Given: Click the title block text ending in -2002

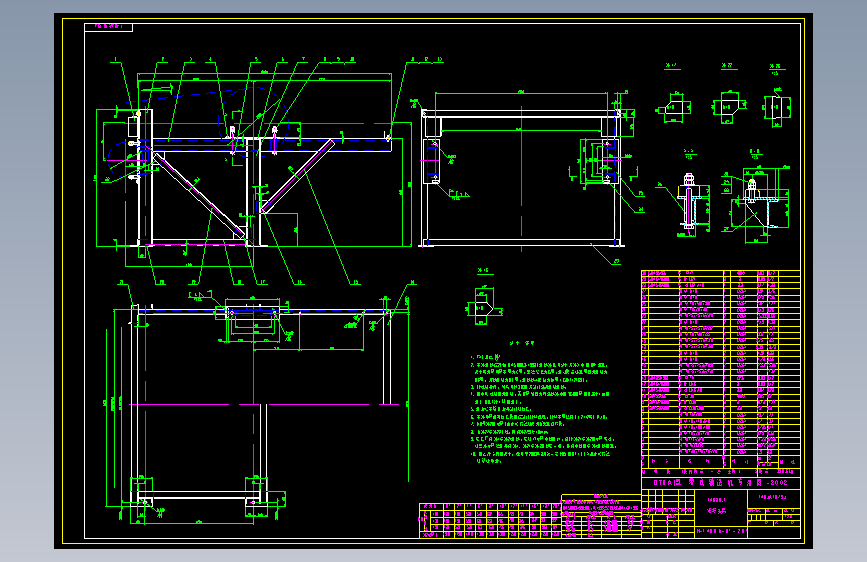Looking at the screenshot, I should 720,482.
